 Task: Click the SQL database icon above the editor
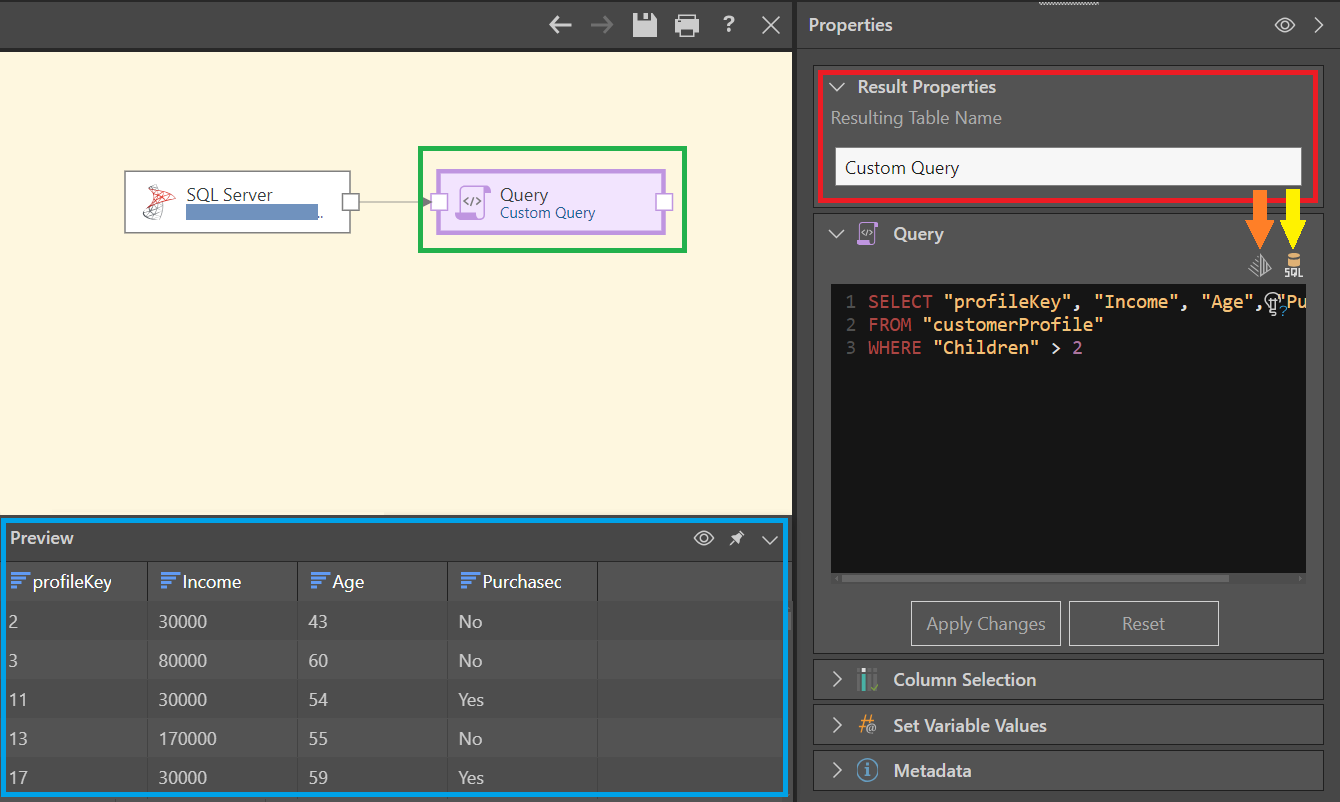1293,265
